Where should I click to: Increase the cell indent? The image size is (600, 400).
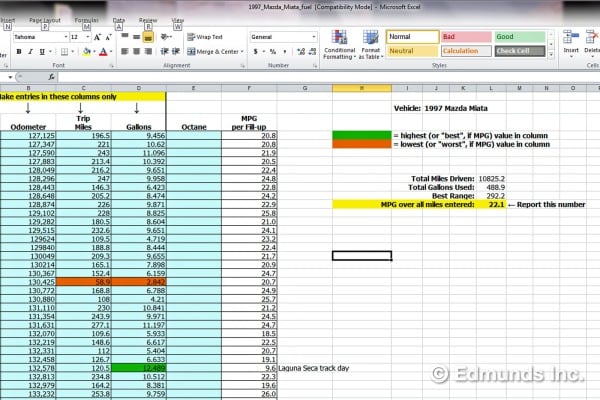click(176, 51)
